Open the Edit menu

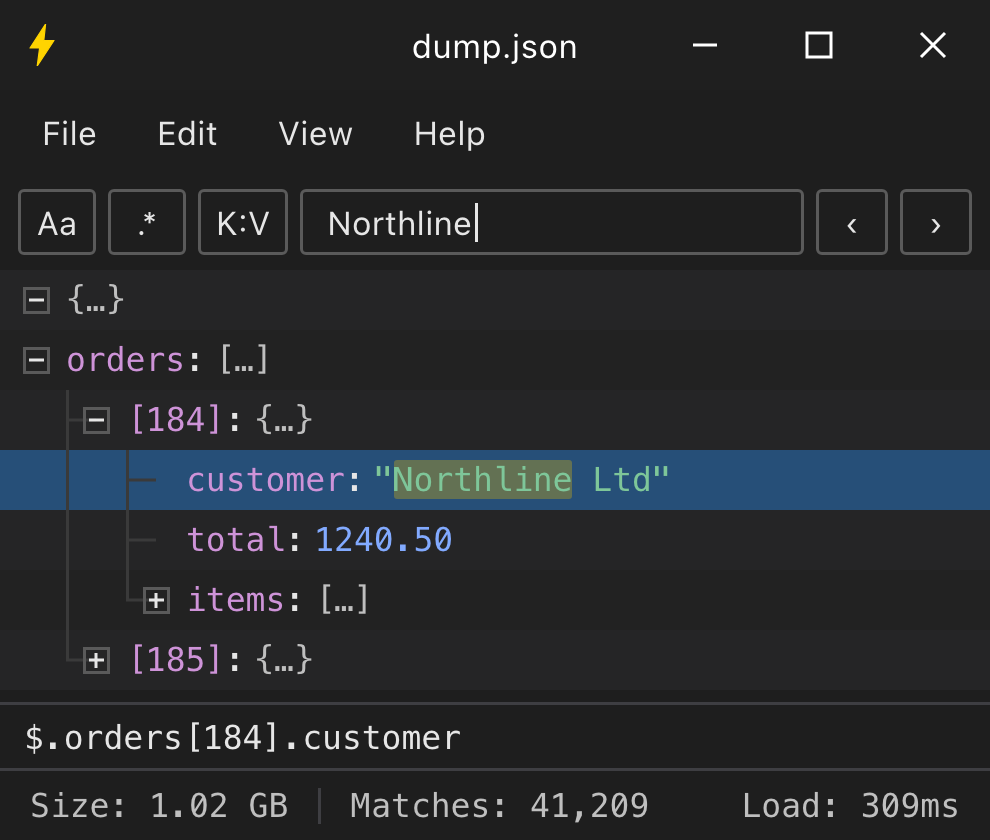pos(188,134)
